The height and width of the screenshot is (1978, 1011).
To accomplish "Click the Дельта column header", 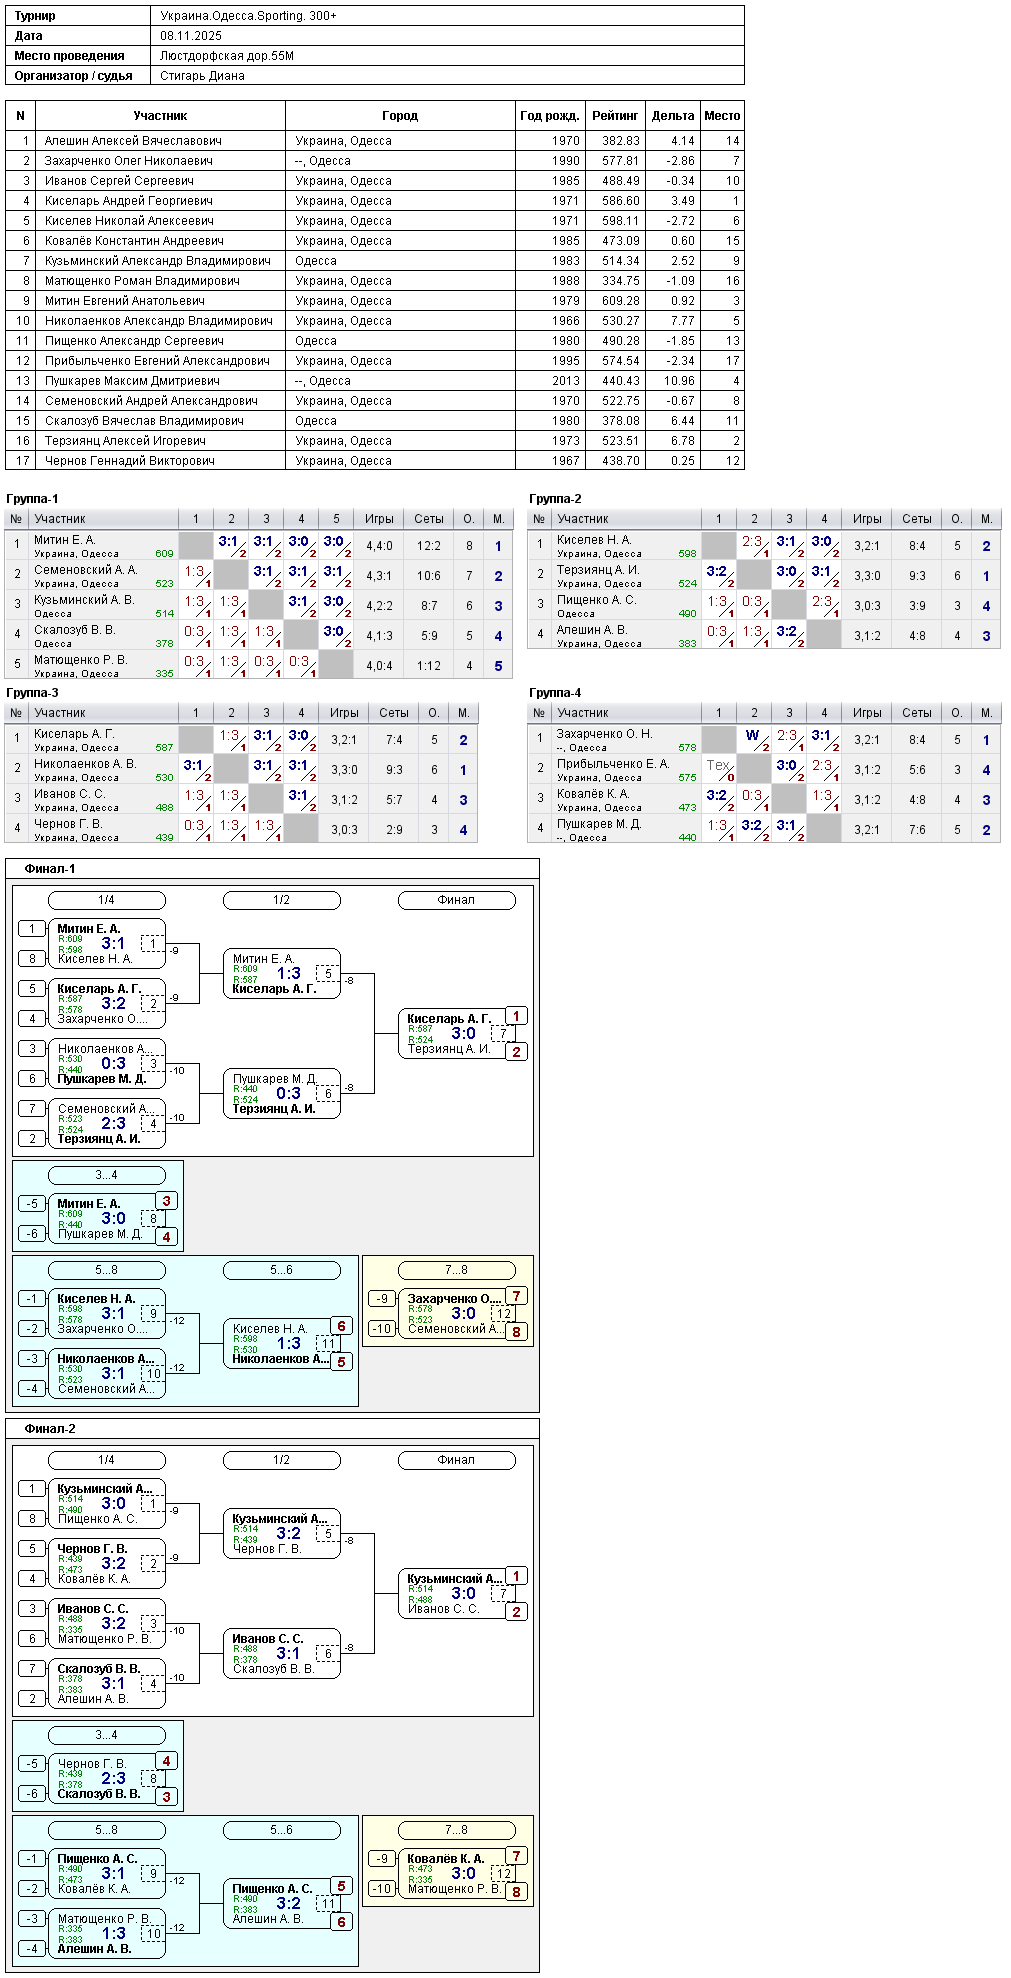I will point(673,116).
